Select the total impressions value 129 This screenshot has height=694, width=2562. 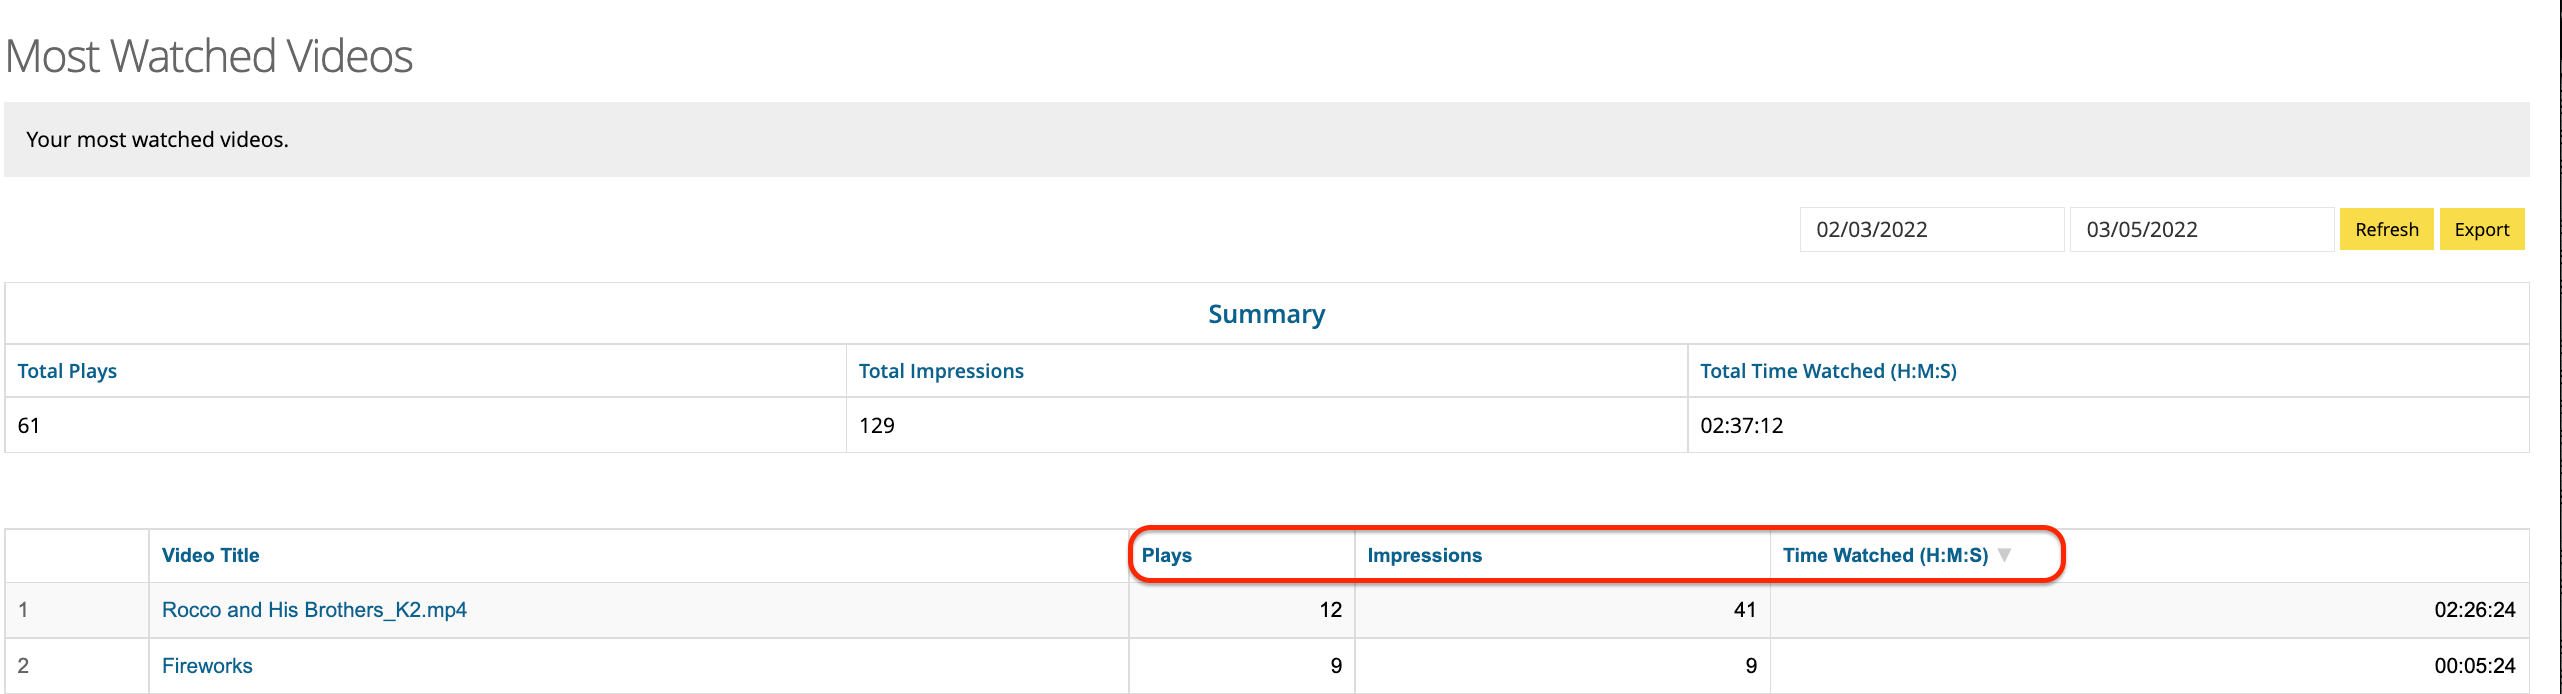[x=877, y=426]
